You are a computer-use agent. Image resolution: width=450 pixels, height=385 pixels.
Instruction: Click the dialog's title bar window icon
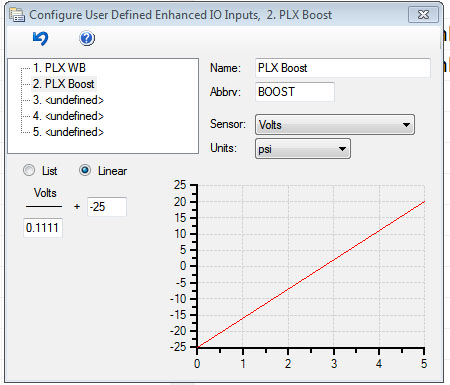coord(17,15)
